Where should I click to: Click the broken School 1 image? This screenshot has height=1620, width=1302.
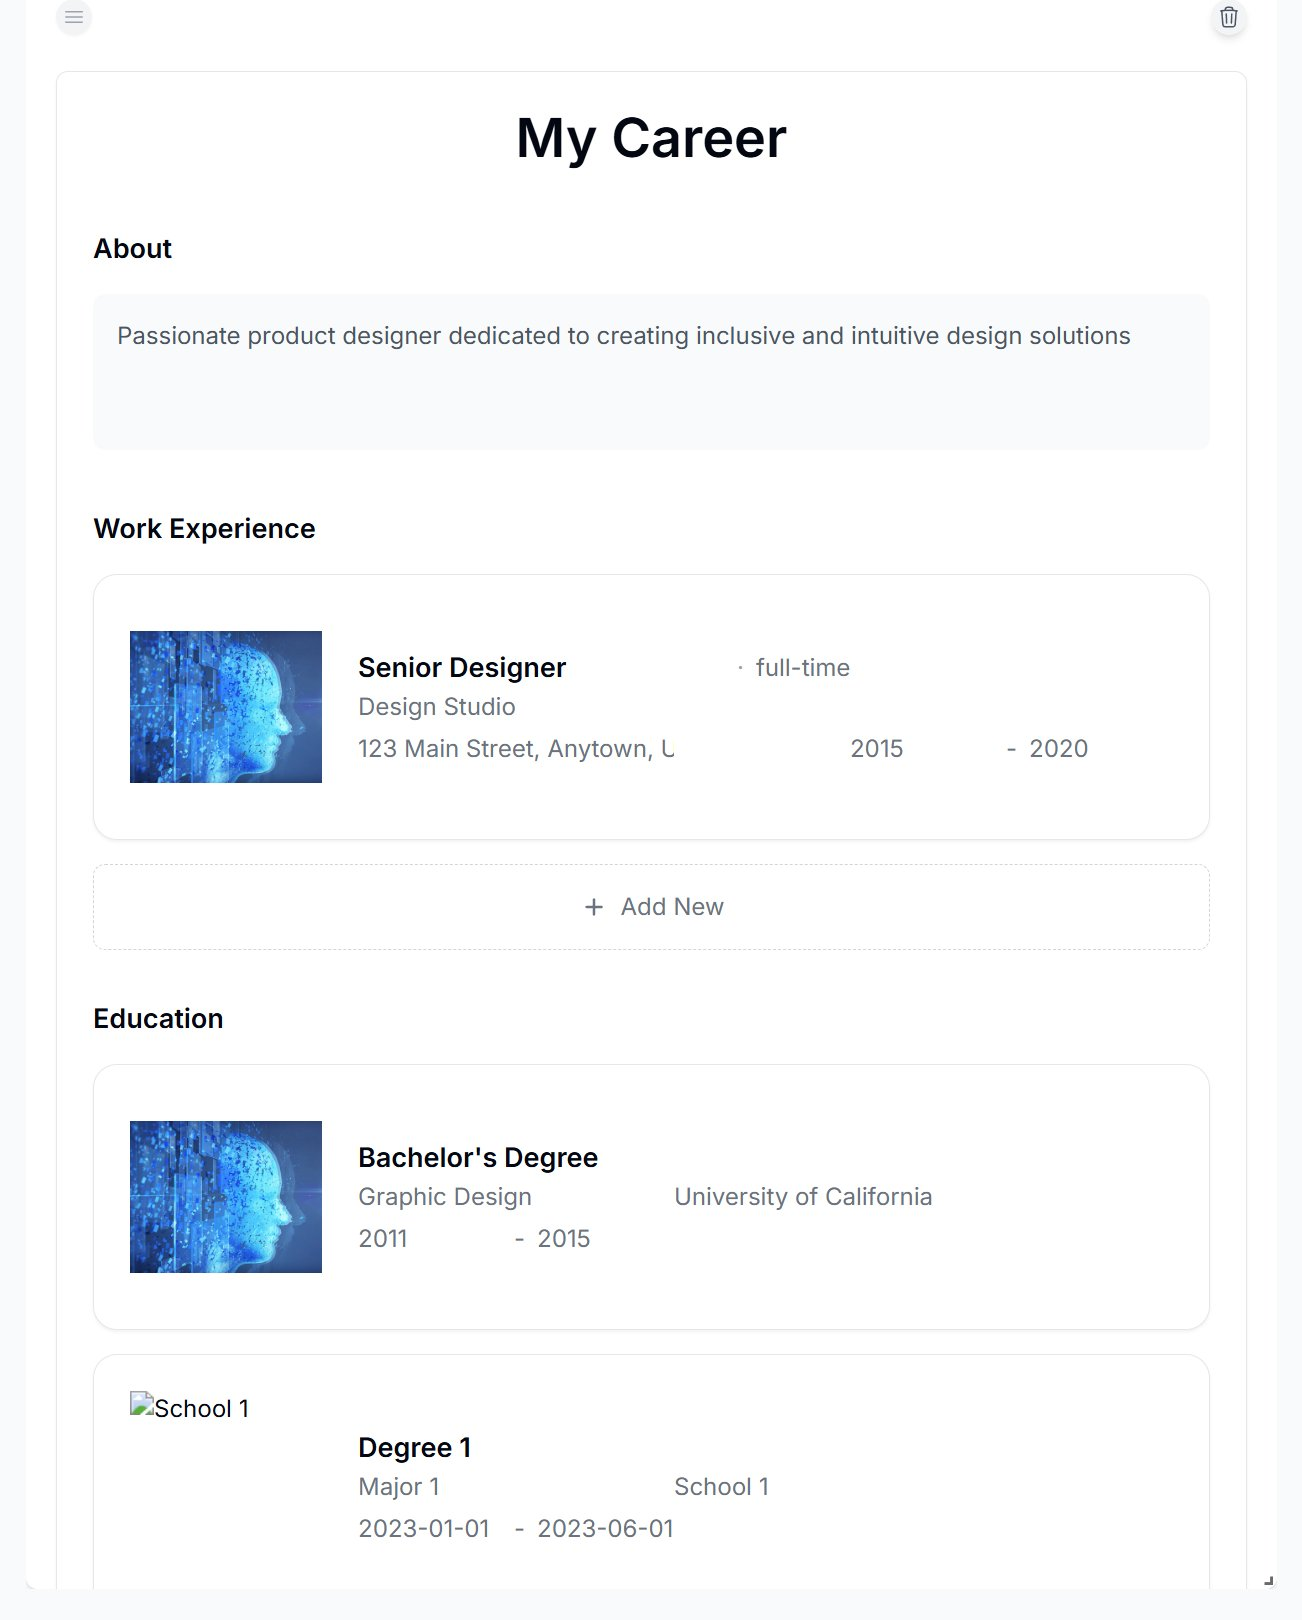point(190,1408)
